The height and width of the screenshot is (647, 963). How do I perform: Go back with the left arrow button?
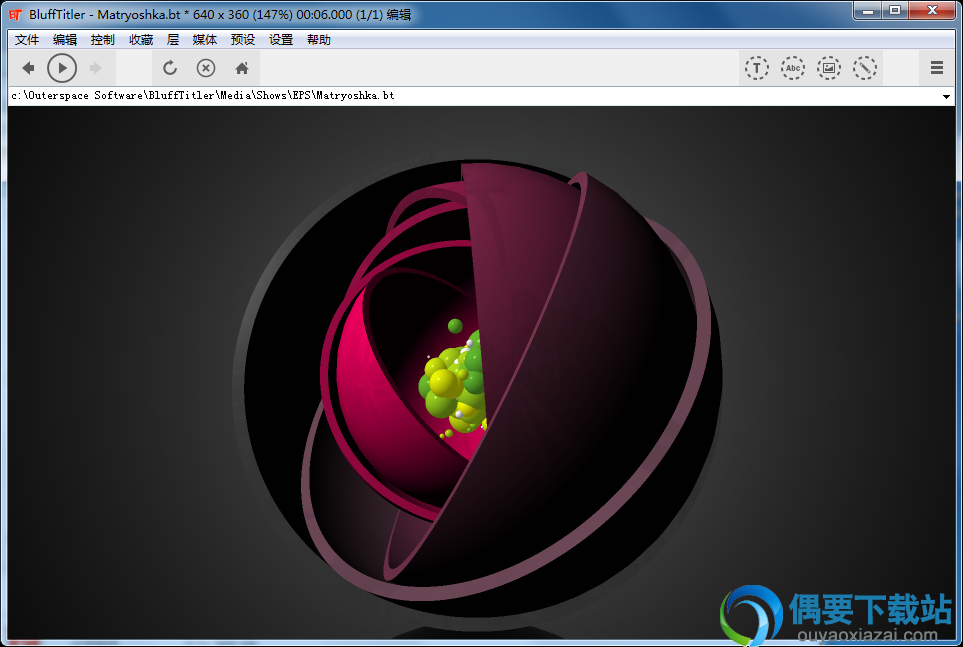click(x=28, y=68)
